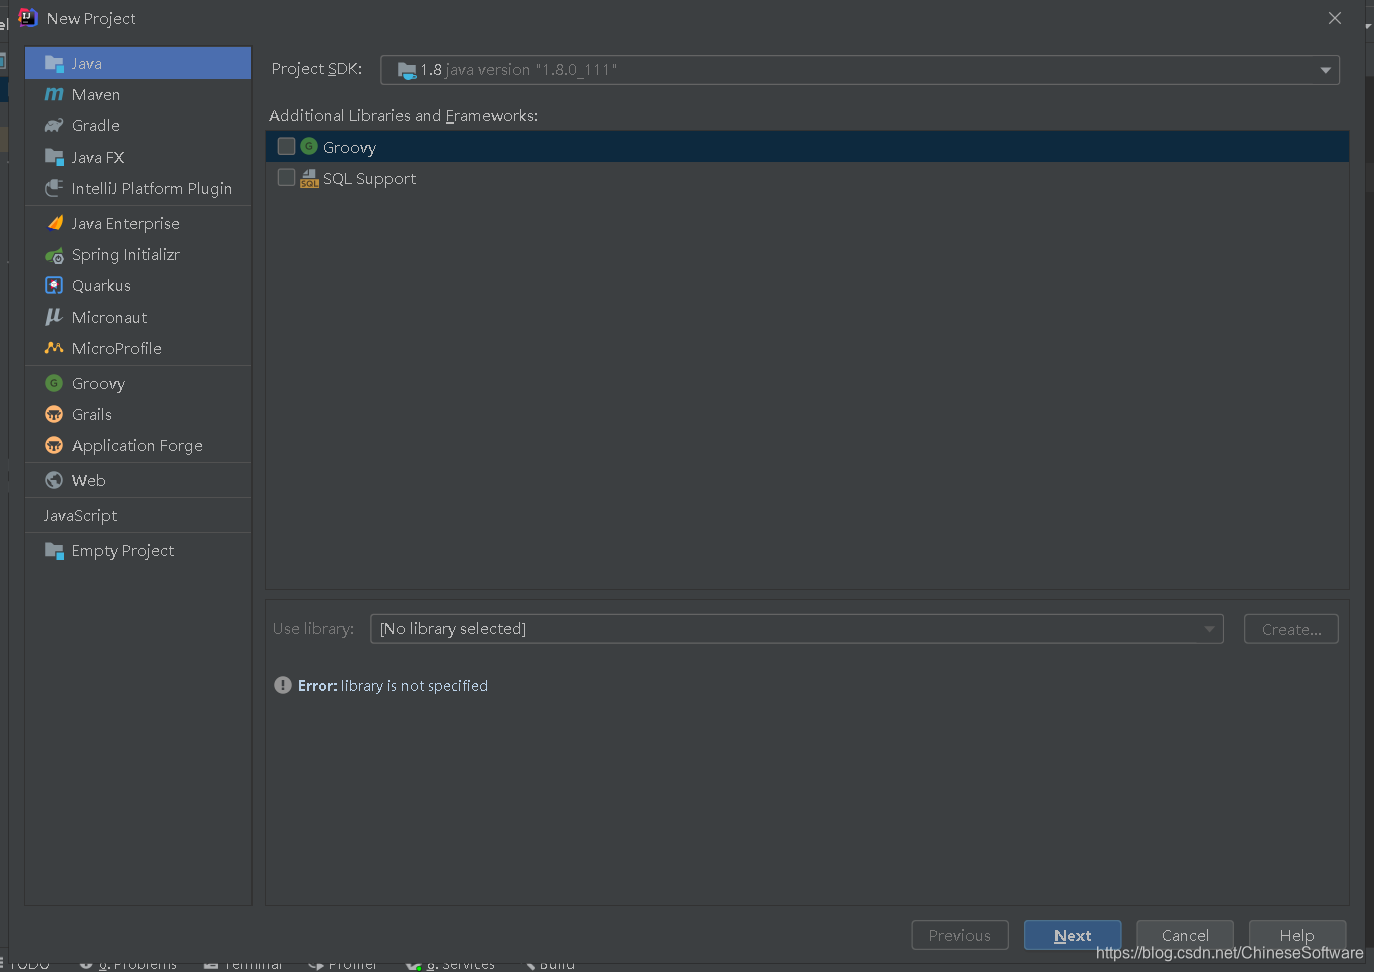Click the SDK folder icon in Project SDK
The height and width of the screenshot is (972, 1374).
(x=406, y=70)
